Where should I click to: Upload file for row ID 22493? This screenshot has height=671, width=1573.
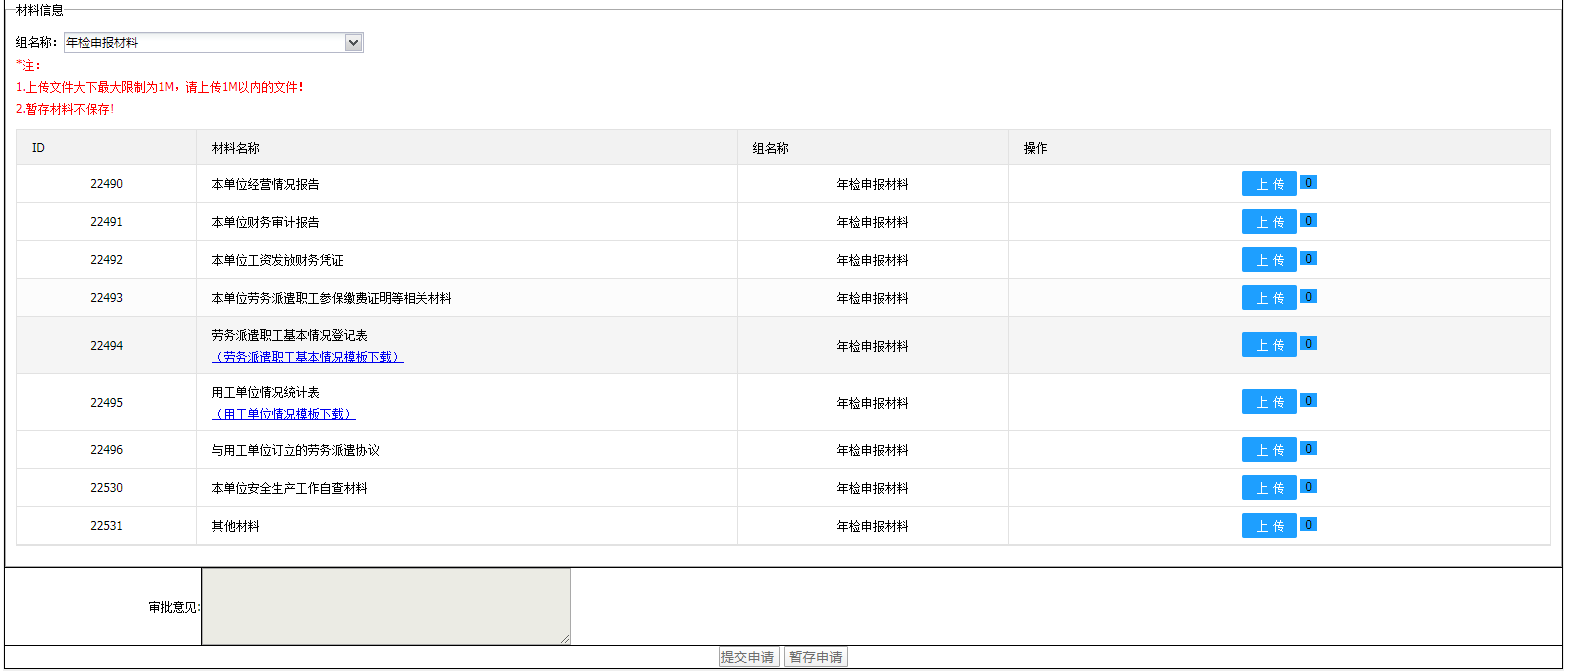(x=1268, y=298)
